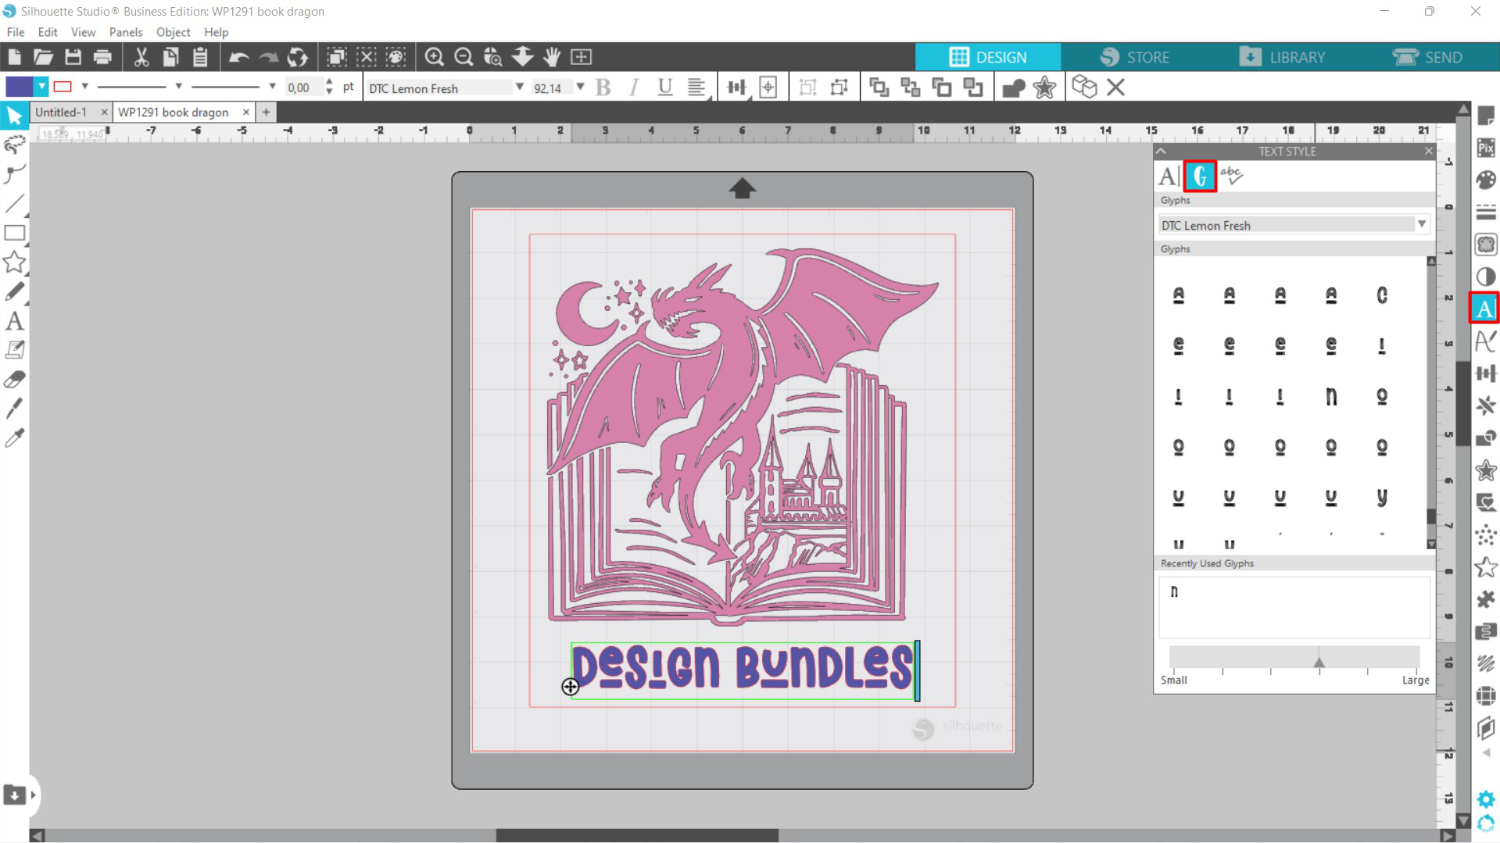Toggle Bold text formatting
Screen dimensions: 1500x843
[603, 87]
